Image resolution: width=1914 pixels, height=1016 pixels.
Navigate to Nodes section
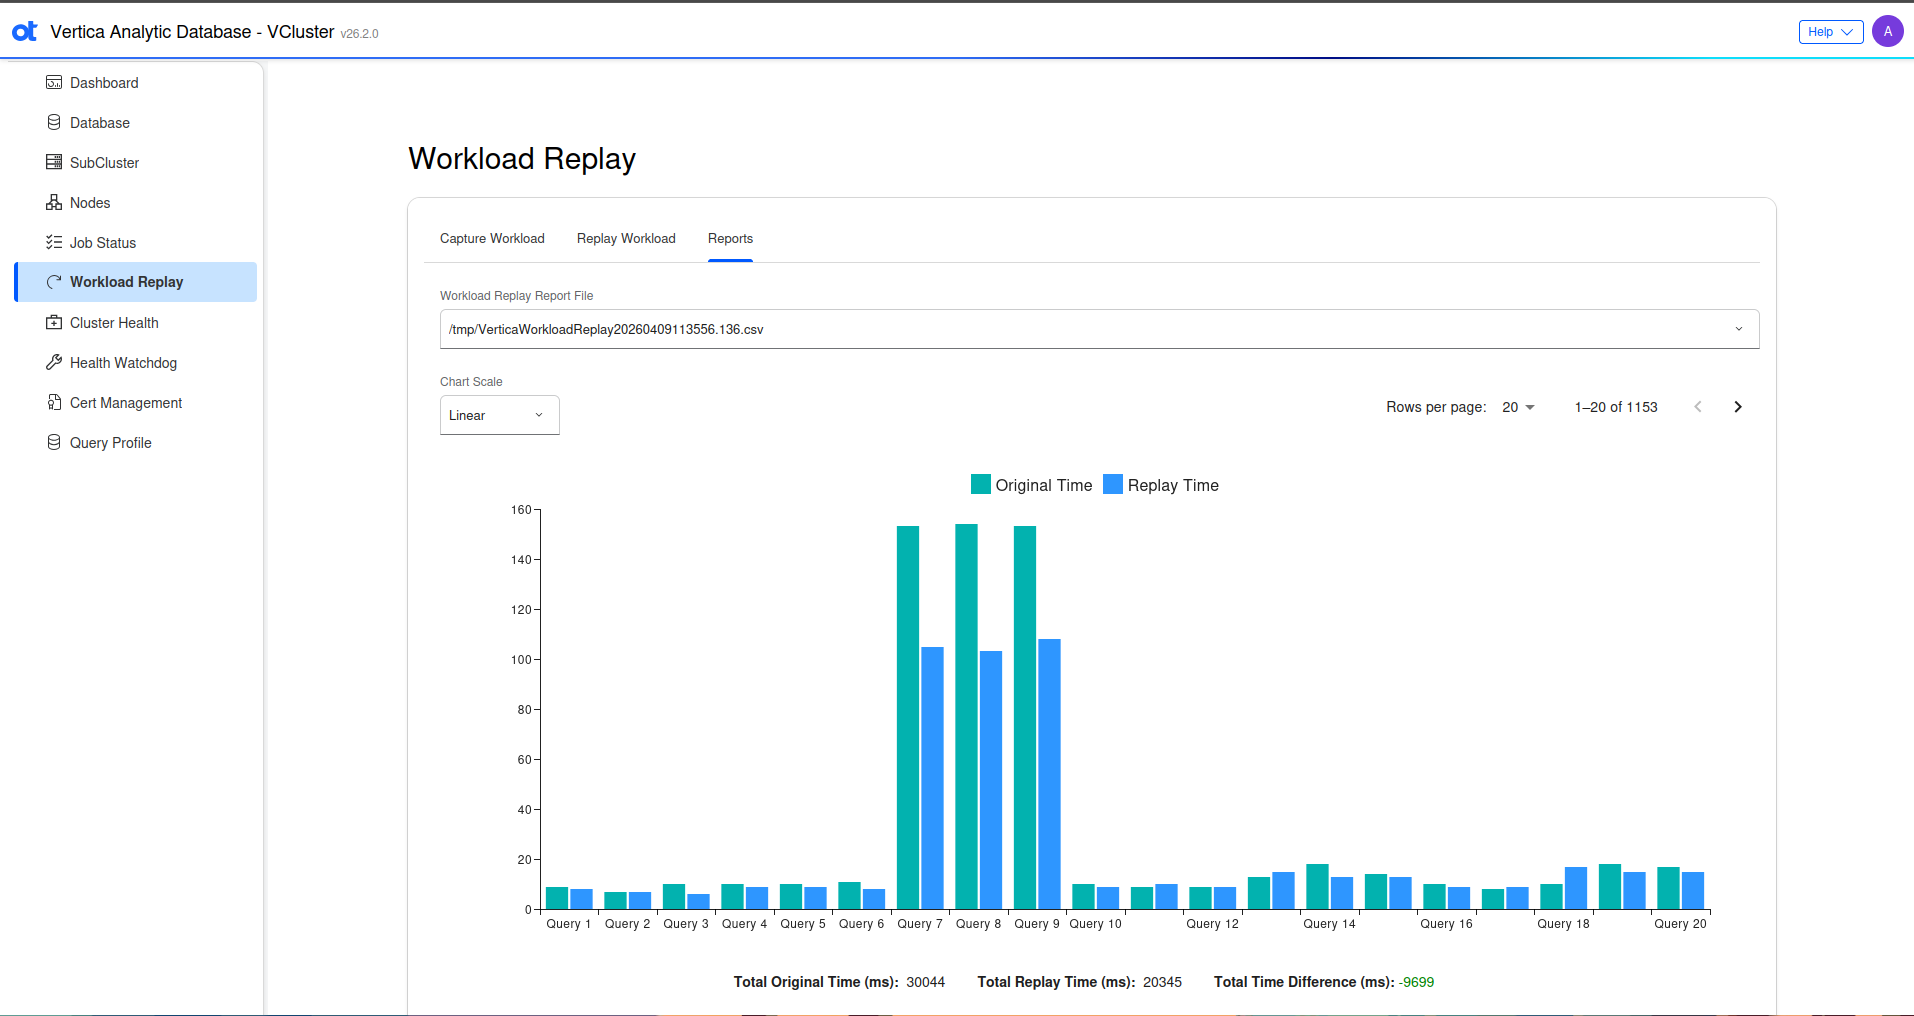pos(136,203)
